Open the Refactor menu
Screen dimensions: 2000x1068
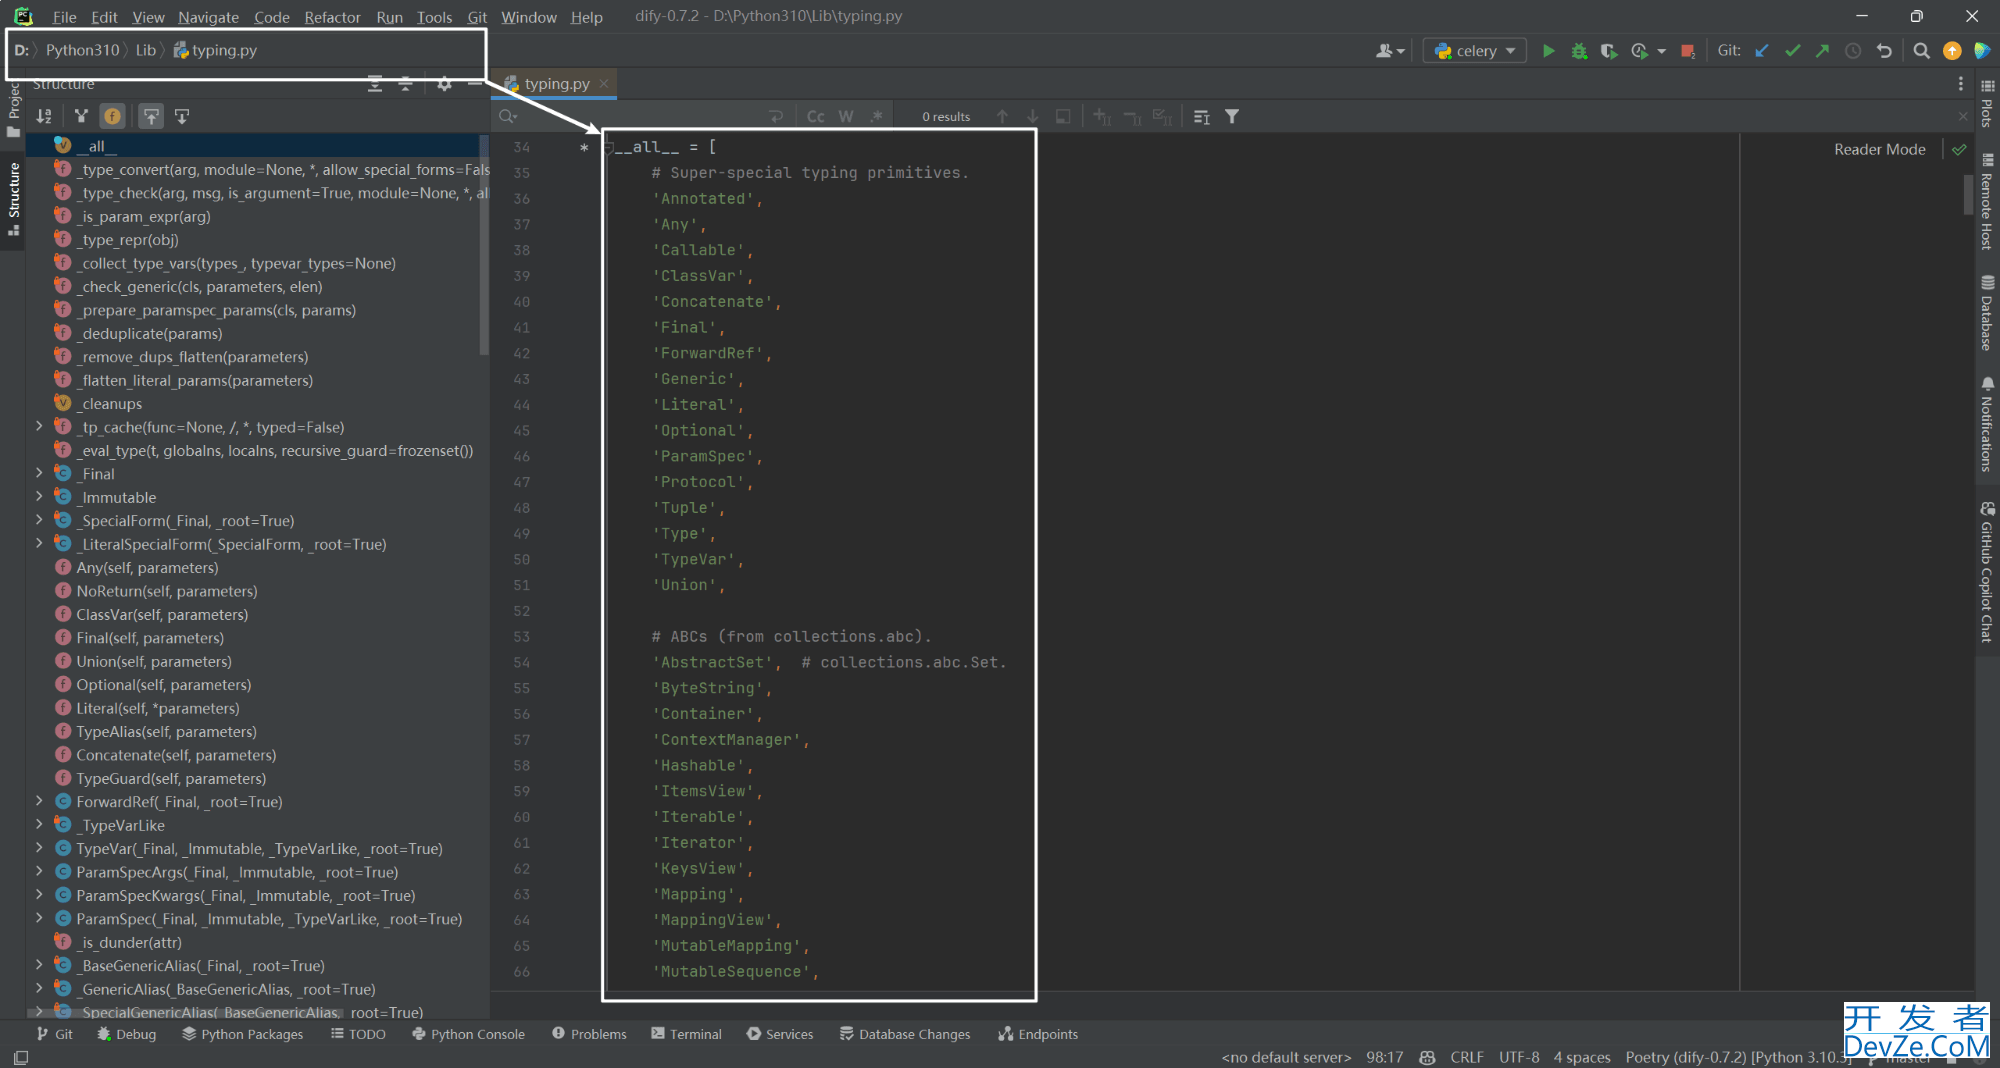pos(332,17)
